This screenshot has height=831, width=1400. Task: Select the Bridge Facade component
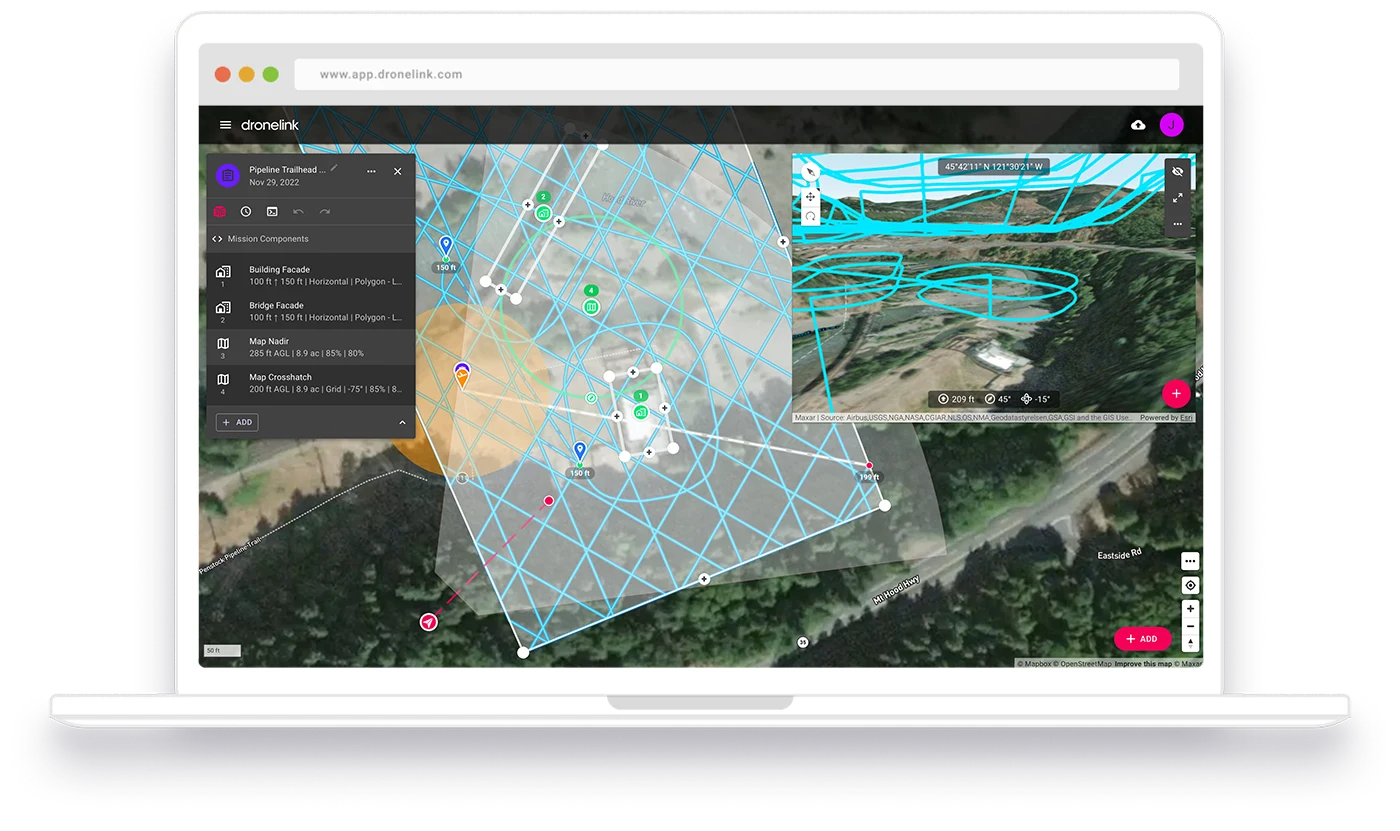point(311,311)
